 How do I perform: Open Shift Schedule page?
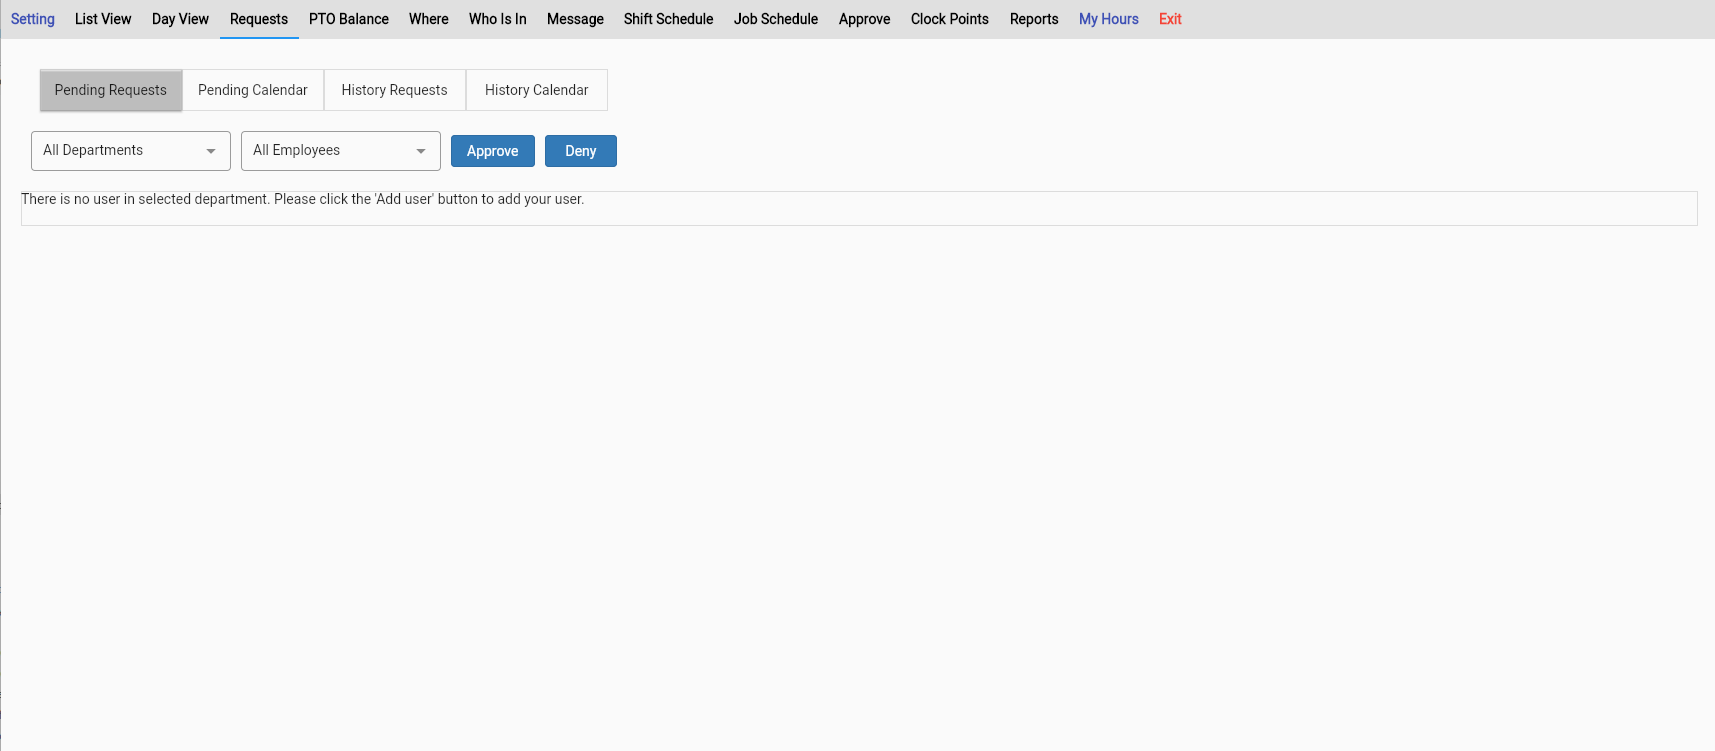669,19
